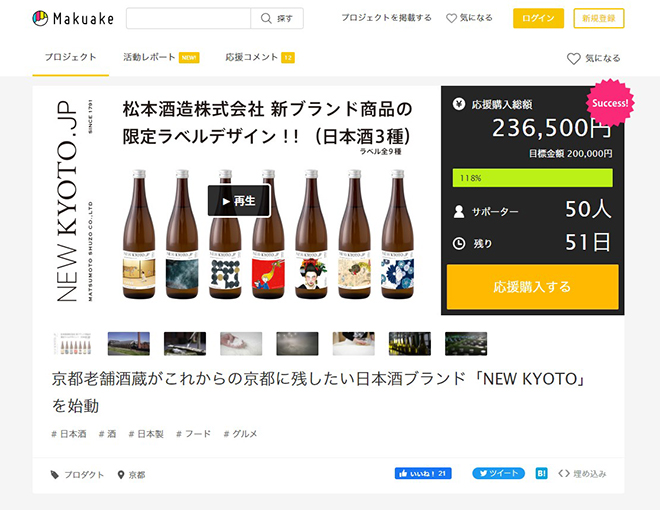Select the fifth gray thumbnail
Viewport: 660px width, 510px height.
pos(297,344)
